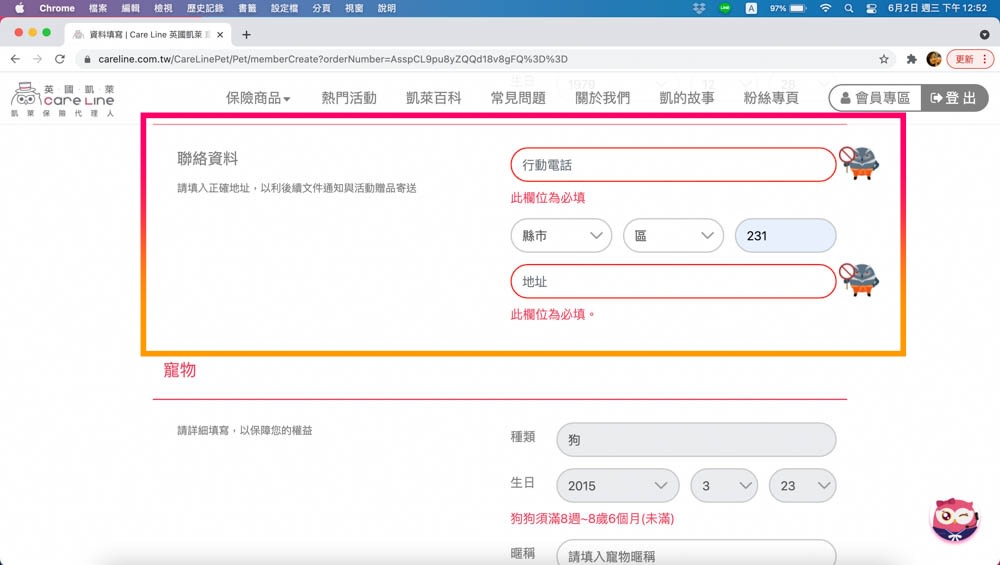Viewport: 1000px width, 565px height.
Task: Open 關於我們 navigation item
Action: (602, 98)
